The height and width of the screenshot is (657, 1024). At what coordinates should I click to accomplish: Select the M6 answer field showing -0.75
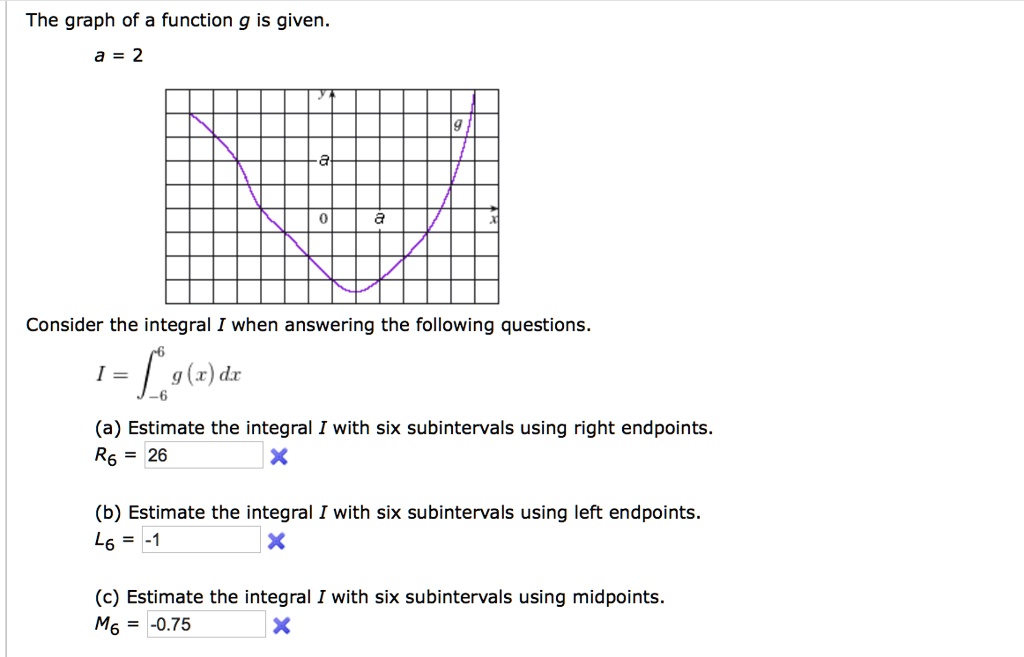[x=205, y=623]
